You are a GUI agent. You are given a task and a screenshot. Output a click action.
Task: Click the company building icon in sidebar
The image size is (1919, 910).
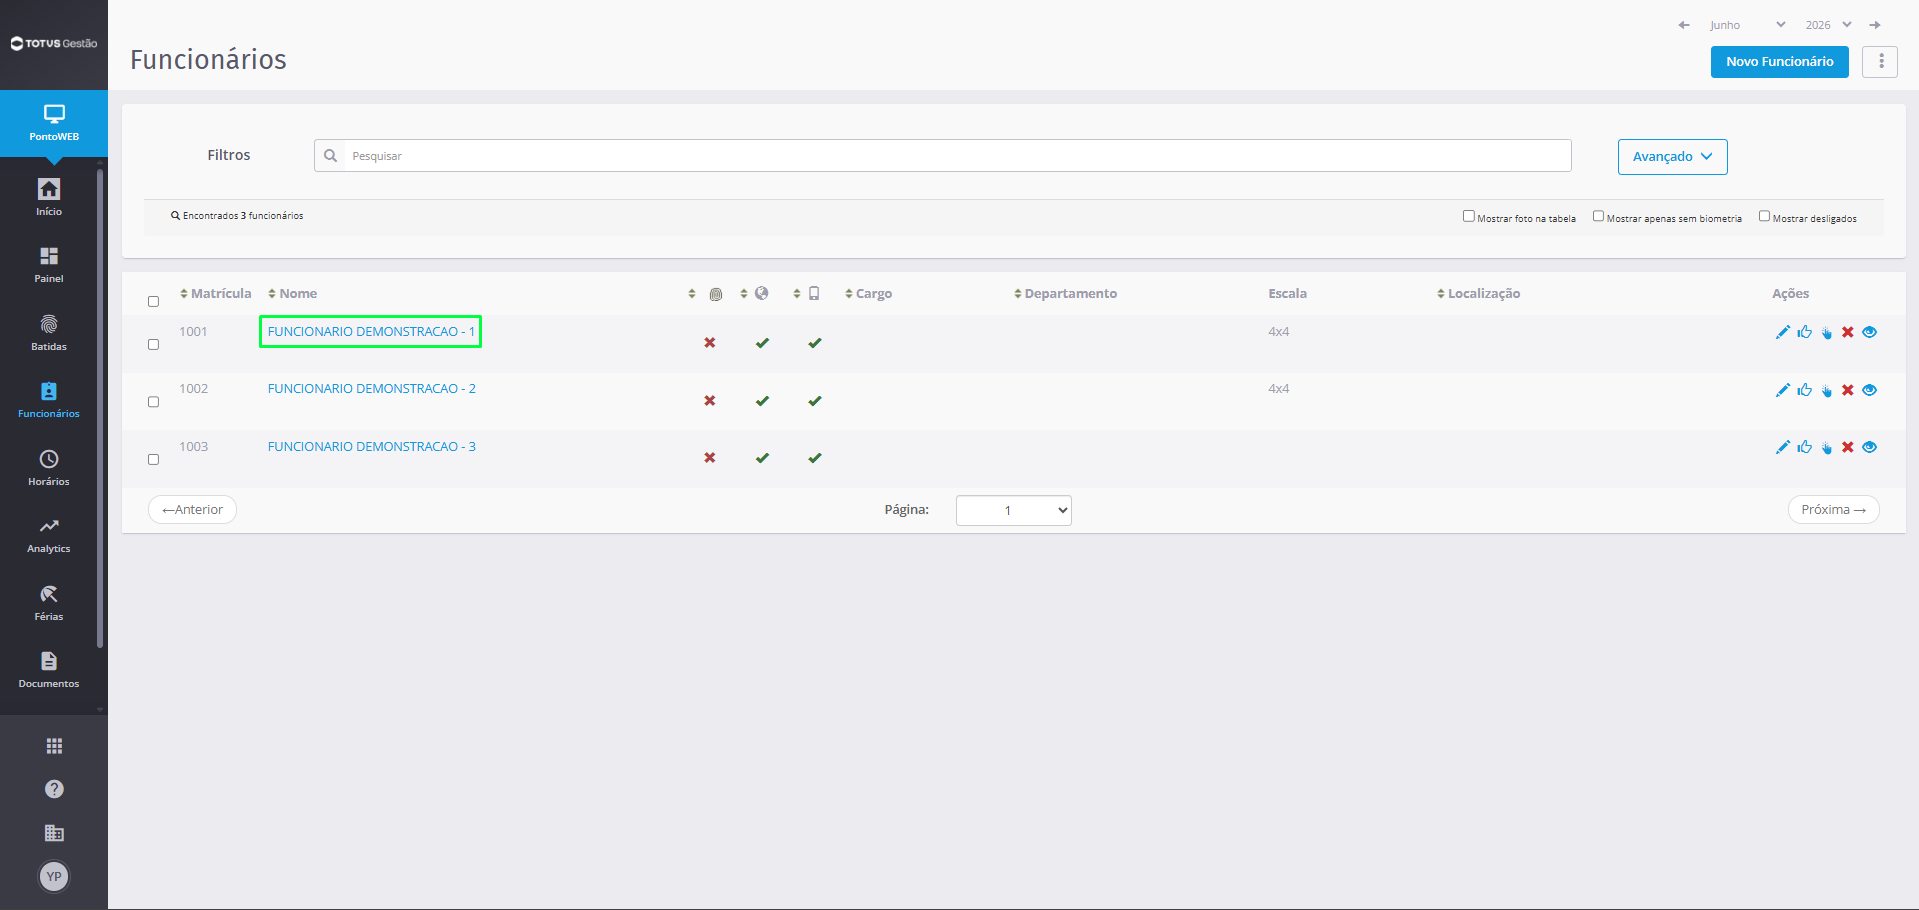coord(54,833)
